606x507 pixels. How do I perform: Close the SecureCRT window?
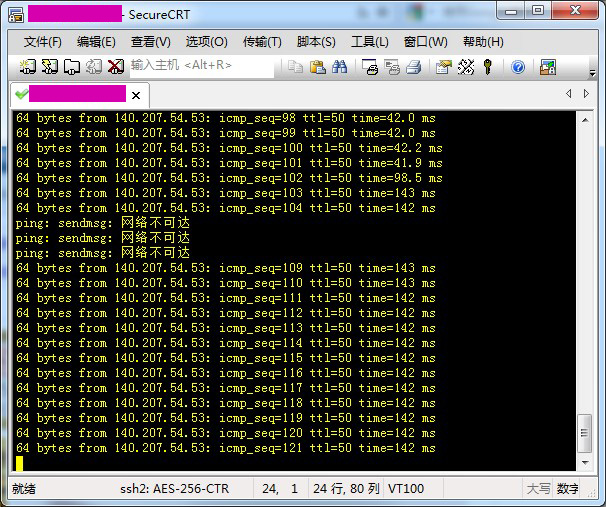point(575,11)
